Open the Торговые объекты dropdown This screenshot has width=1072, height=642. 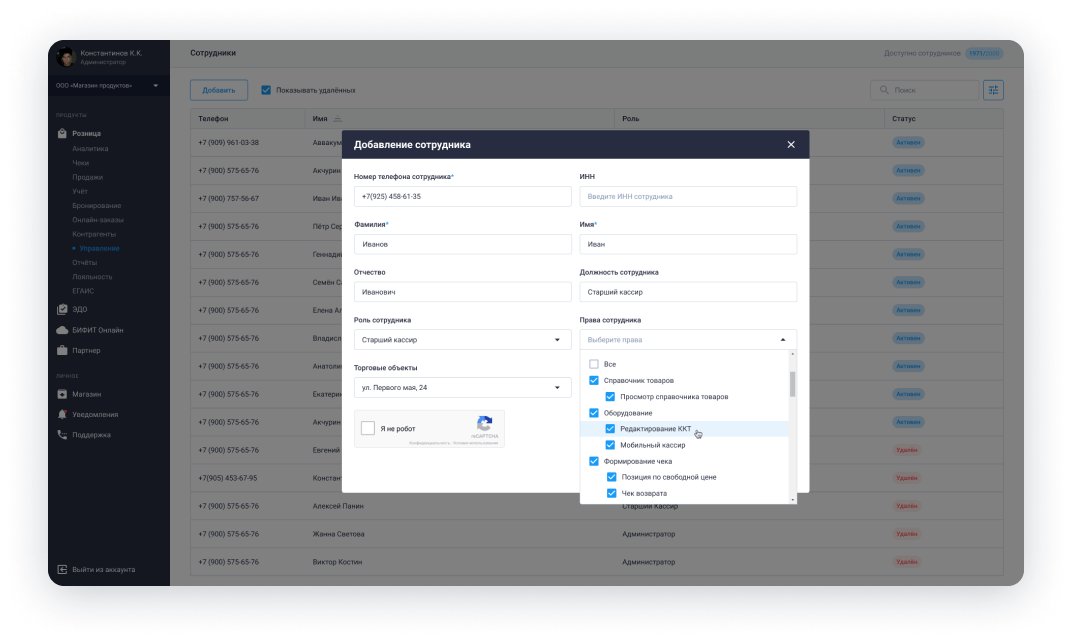point(462,387)
